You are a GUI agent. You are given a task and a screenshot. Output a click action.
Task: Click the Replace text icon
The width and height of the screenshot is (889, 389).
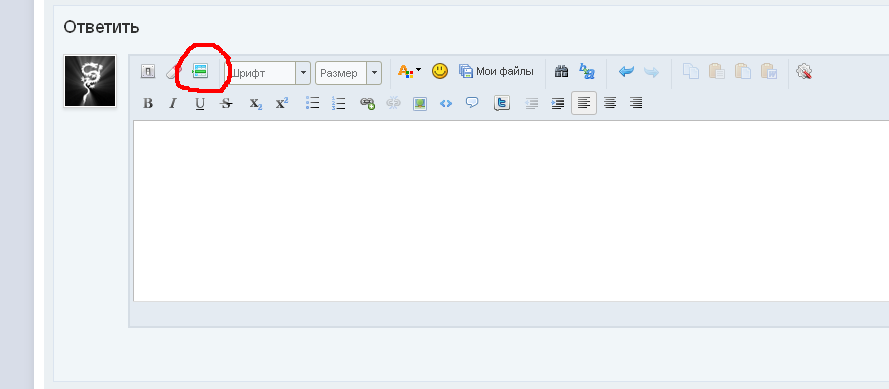pos(587,71)
